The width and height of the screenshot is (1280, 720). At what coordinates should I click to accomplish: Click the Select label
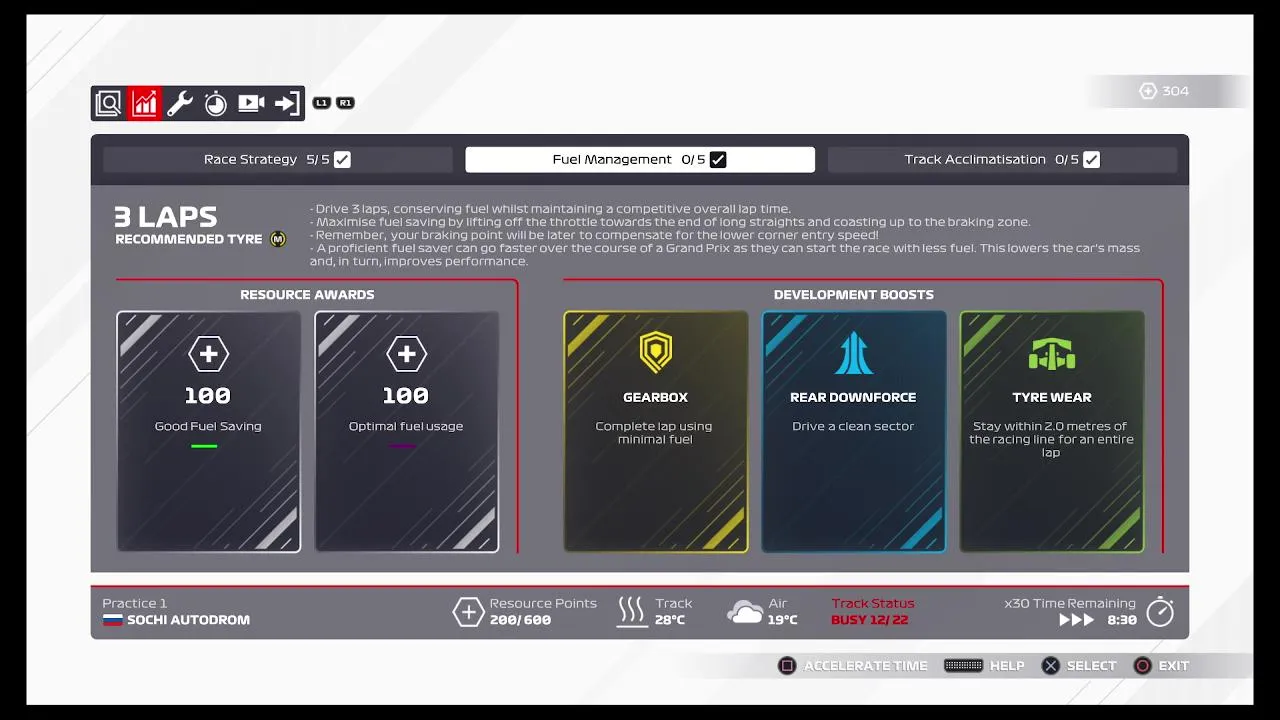[x=1091, y=666]
